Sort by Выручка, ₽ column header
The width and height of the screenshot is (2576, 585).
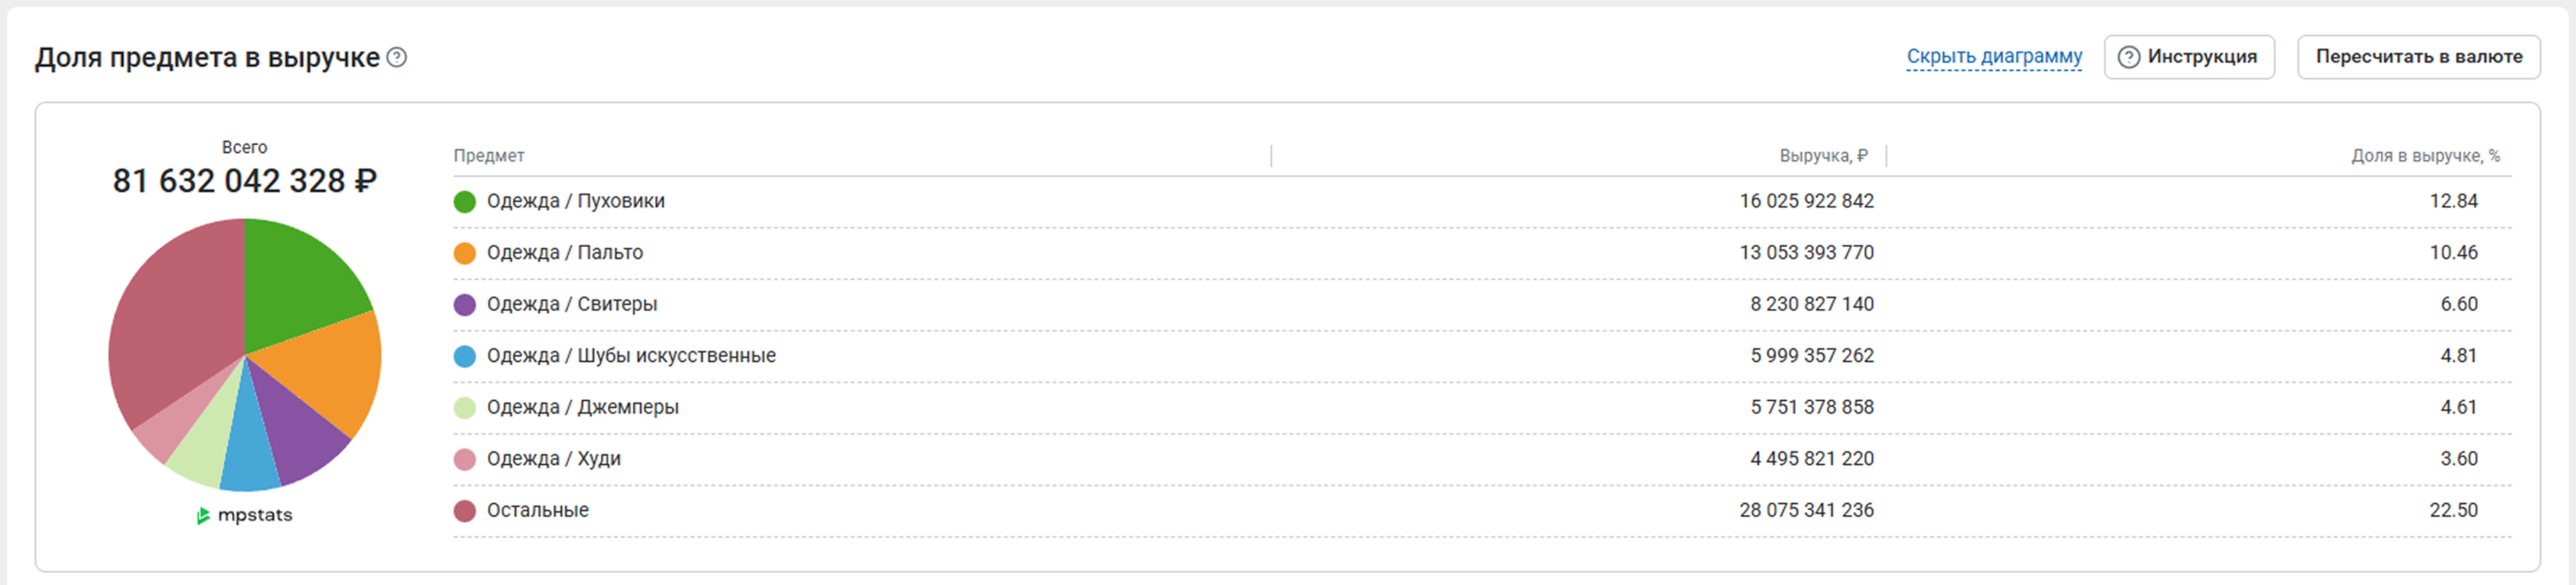[1822, 156]
